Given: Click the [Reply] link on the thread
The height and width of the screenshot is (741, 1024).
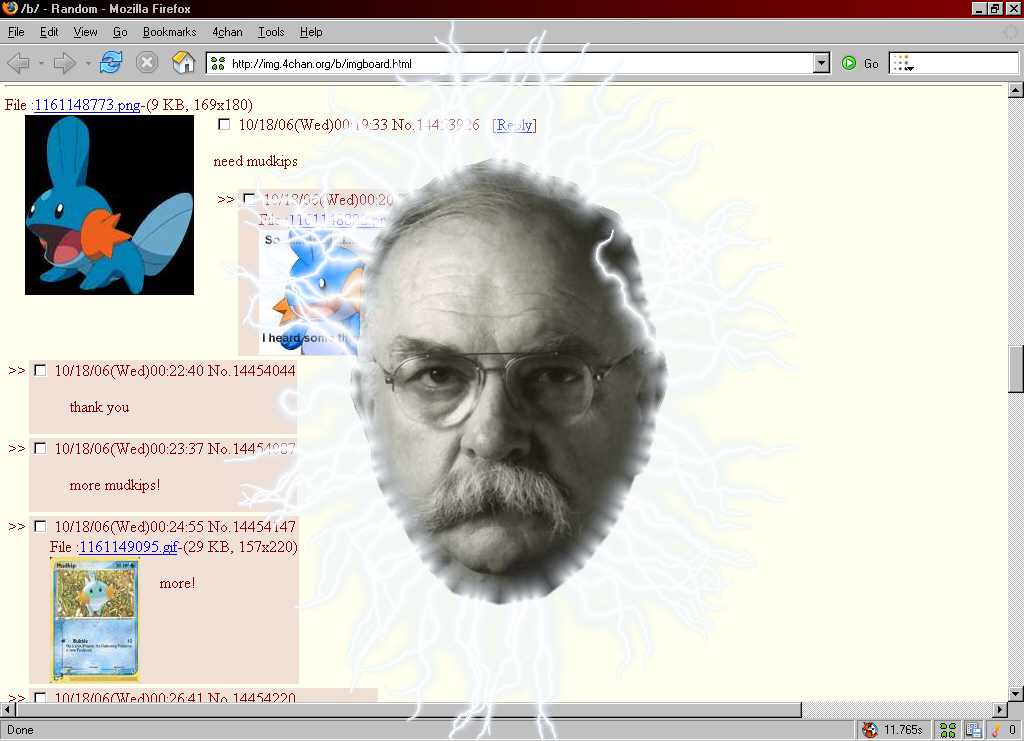Looking at the screenshot, I should click(515, 125).
